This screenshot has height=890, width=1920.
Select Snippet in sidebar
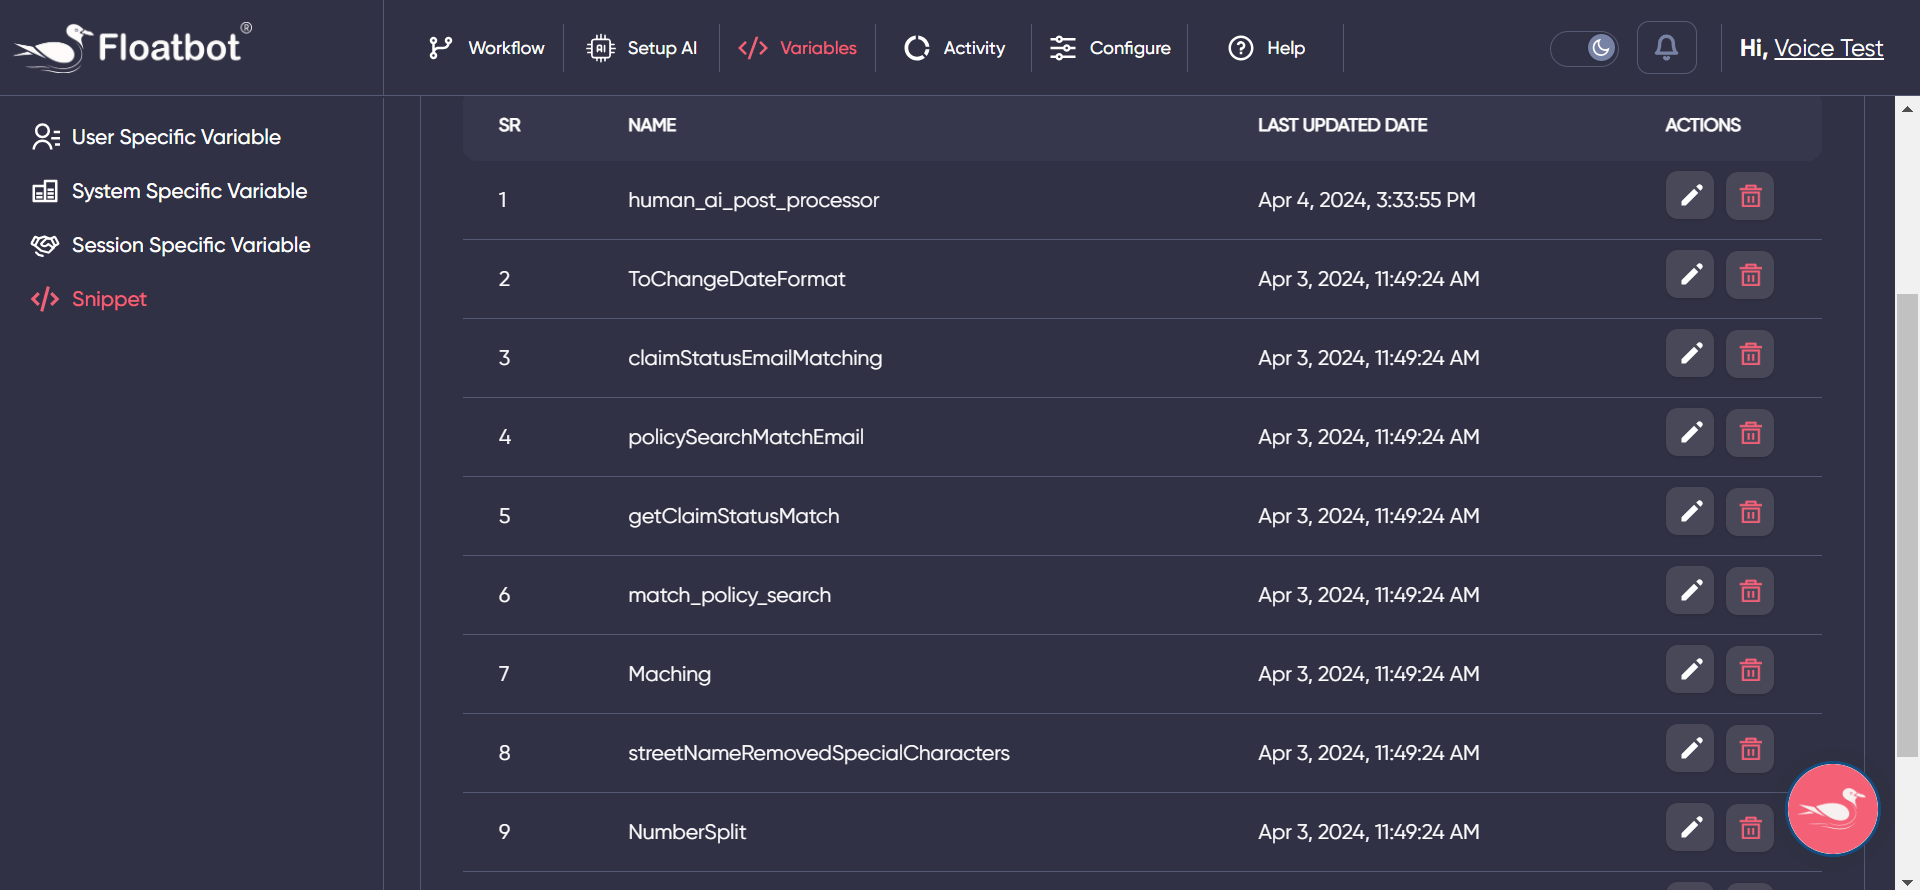coord(89,299)
